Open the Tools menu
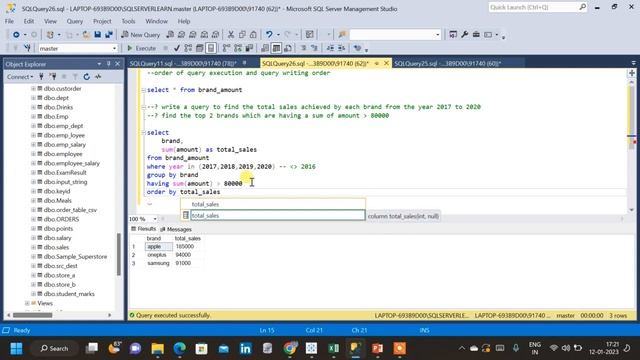This screenshot has height=360, width=640. point(128,21)
